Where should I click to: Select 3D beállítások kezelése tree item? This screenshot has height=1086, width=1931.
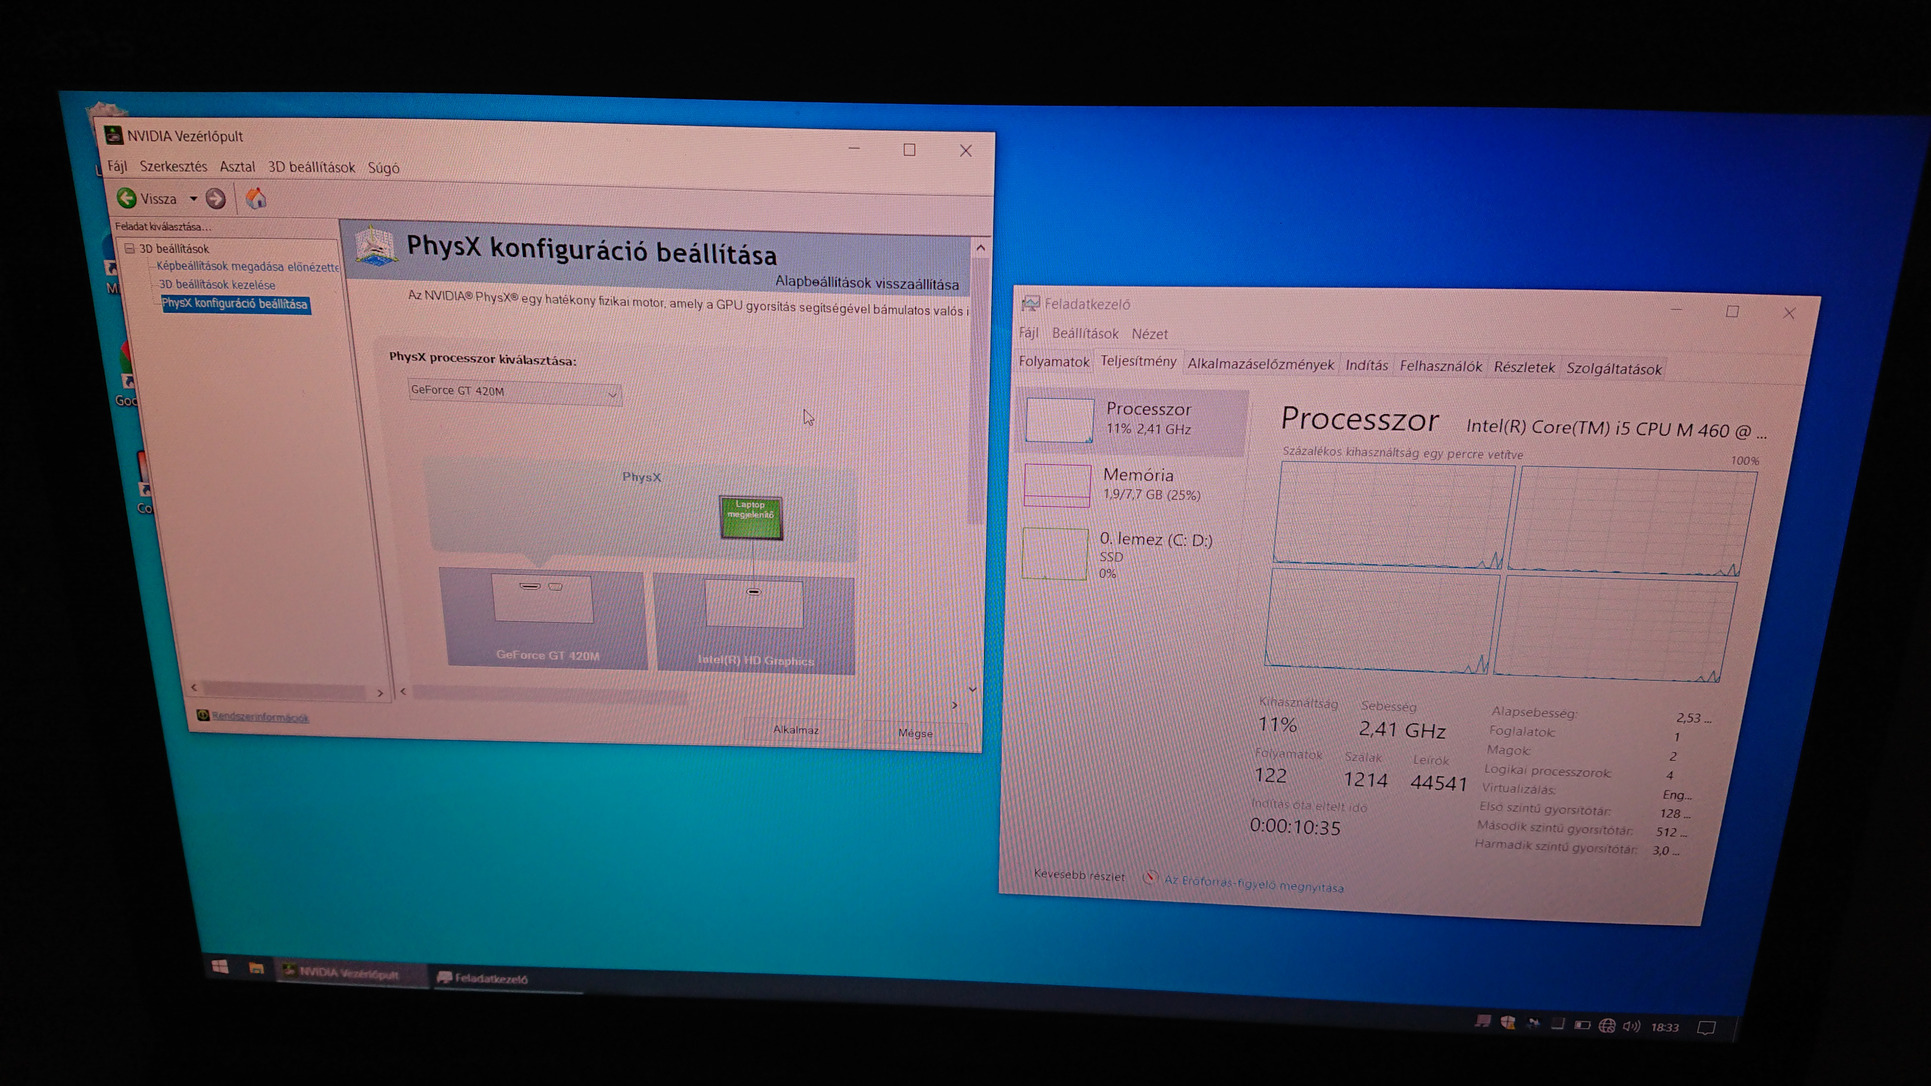(217, 285)
